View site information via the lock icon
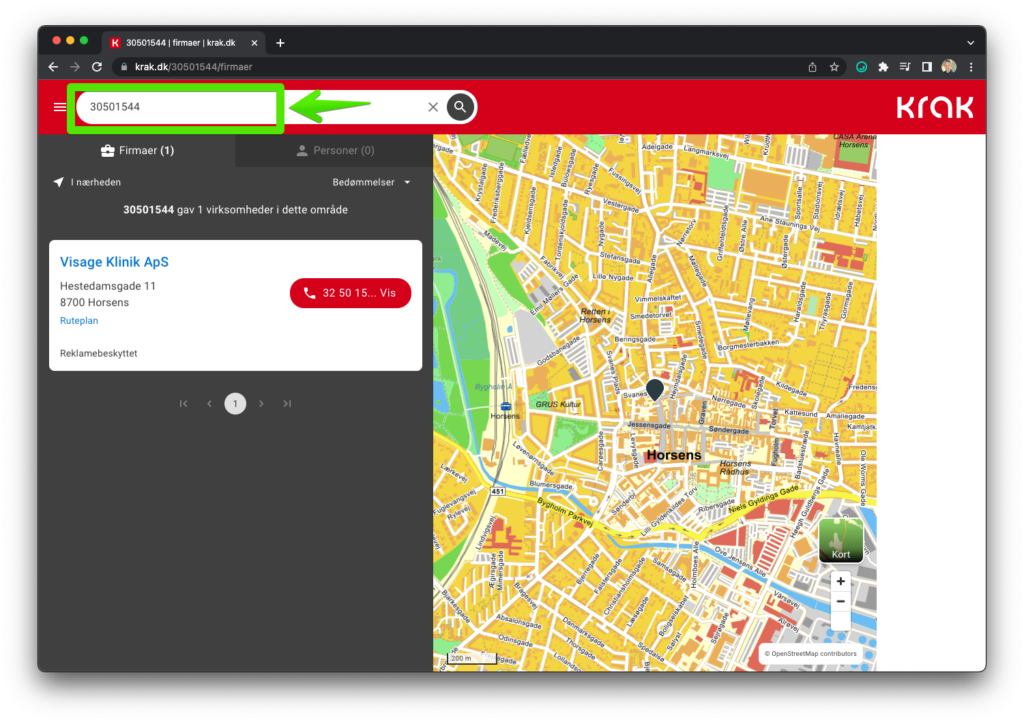 point(124,67)
